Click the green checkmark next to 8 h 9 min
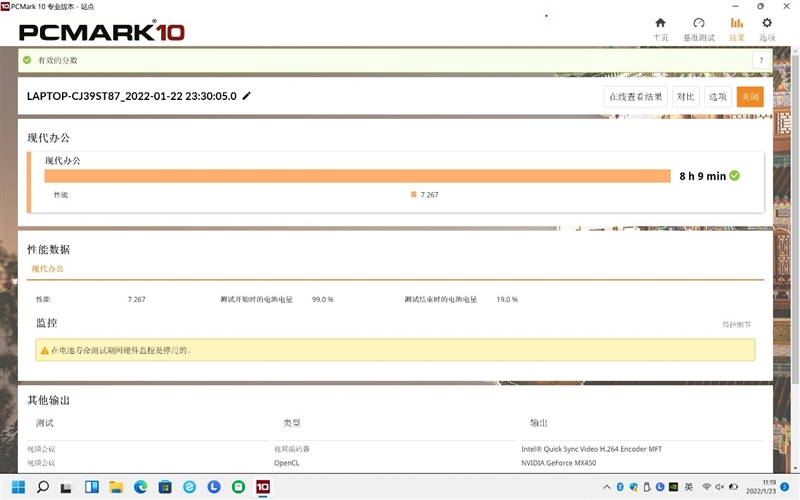 click(x=734, y=176)
